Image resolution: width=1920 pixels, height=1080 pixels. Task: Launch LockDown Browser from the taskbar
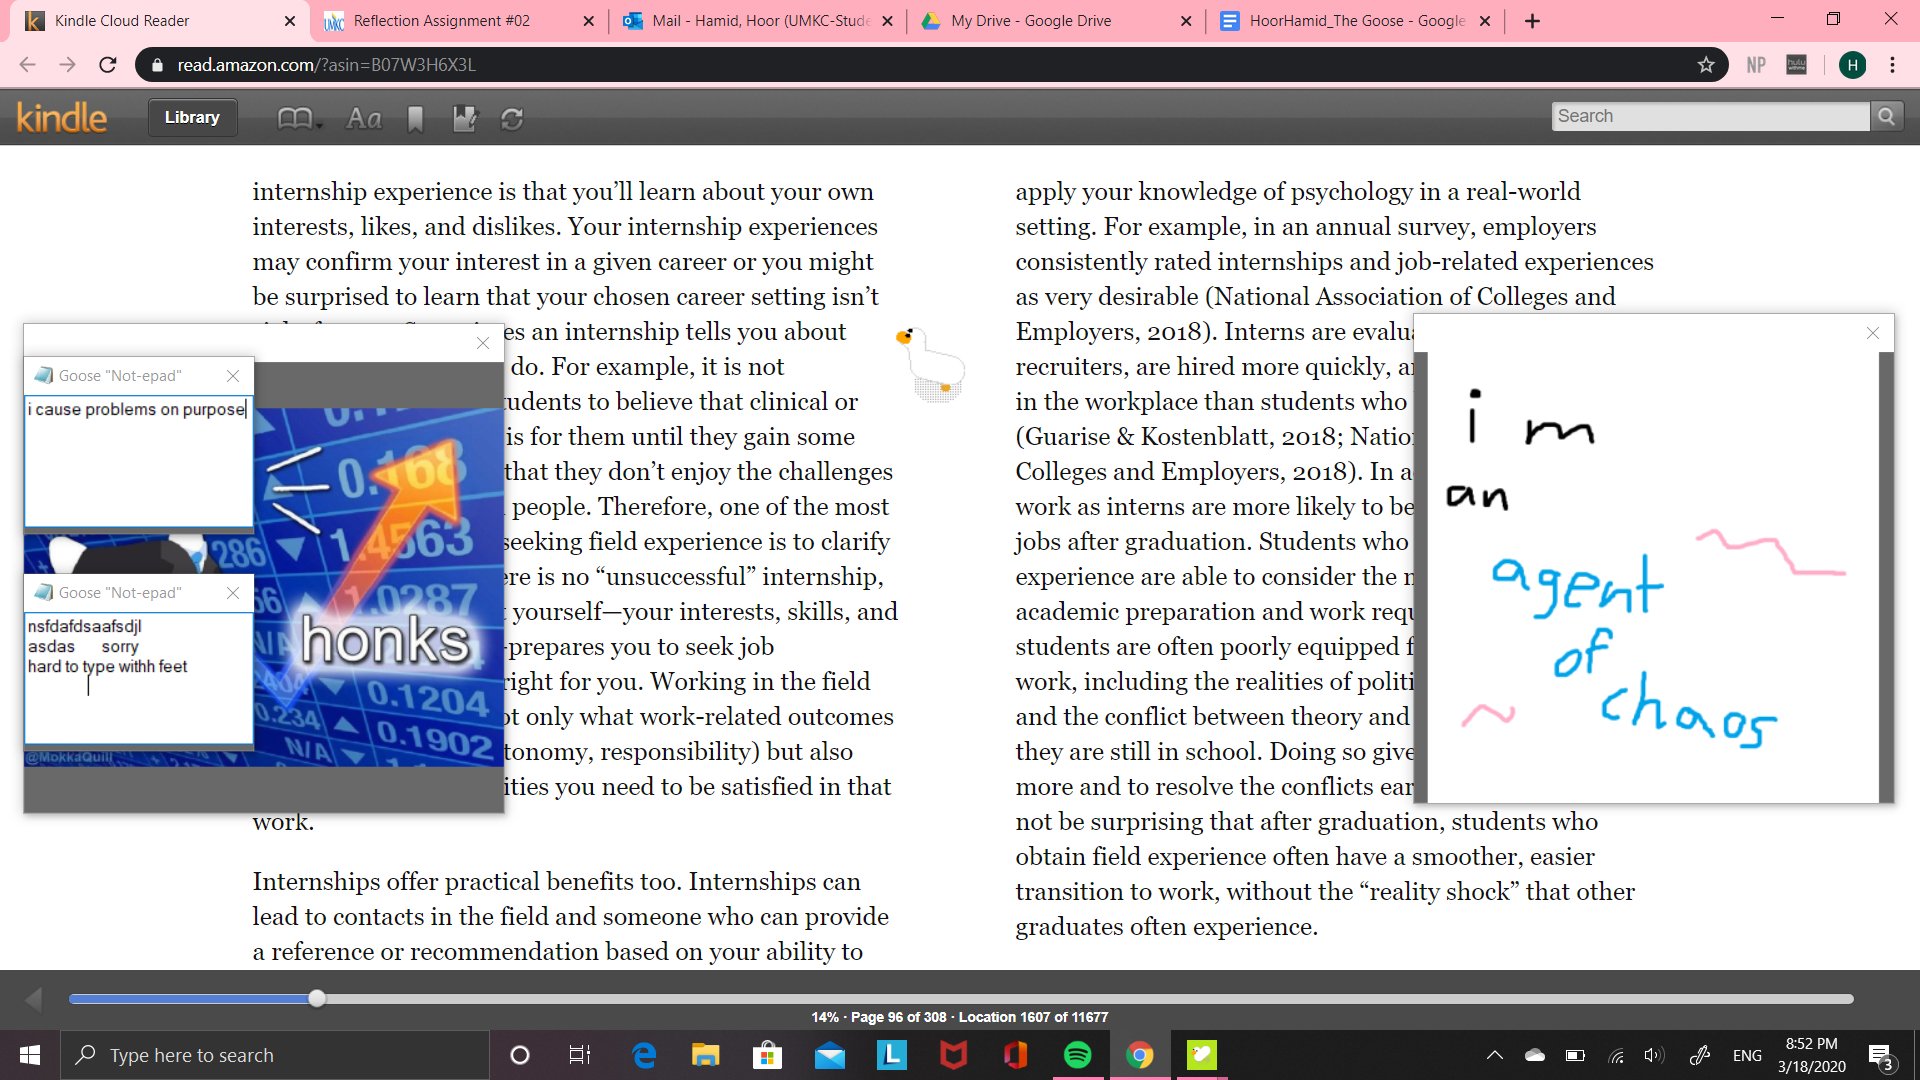tap(891, 1054)
